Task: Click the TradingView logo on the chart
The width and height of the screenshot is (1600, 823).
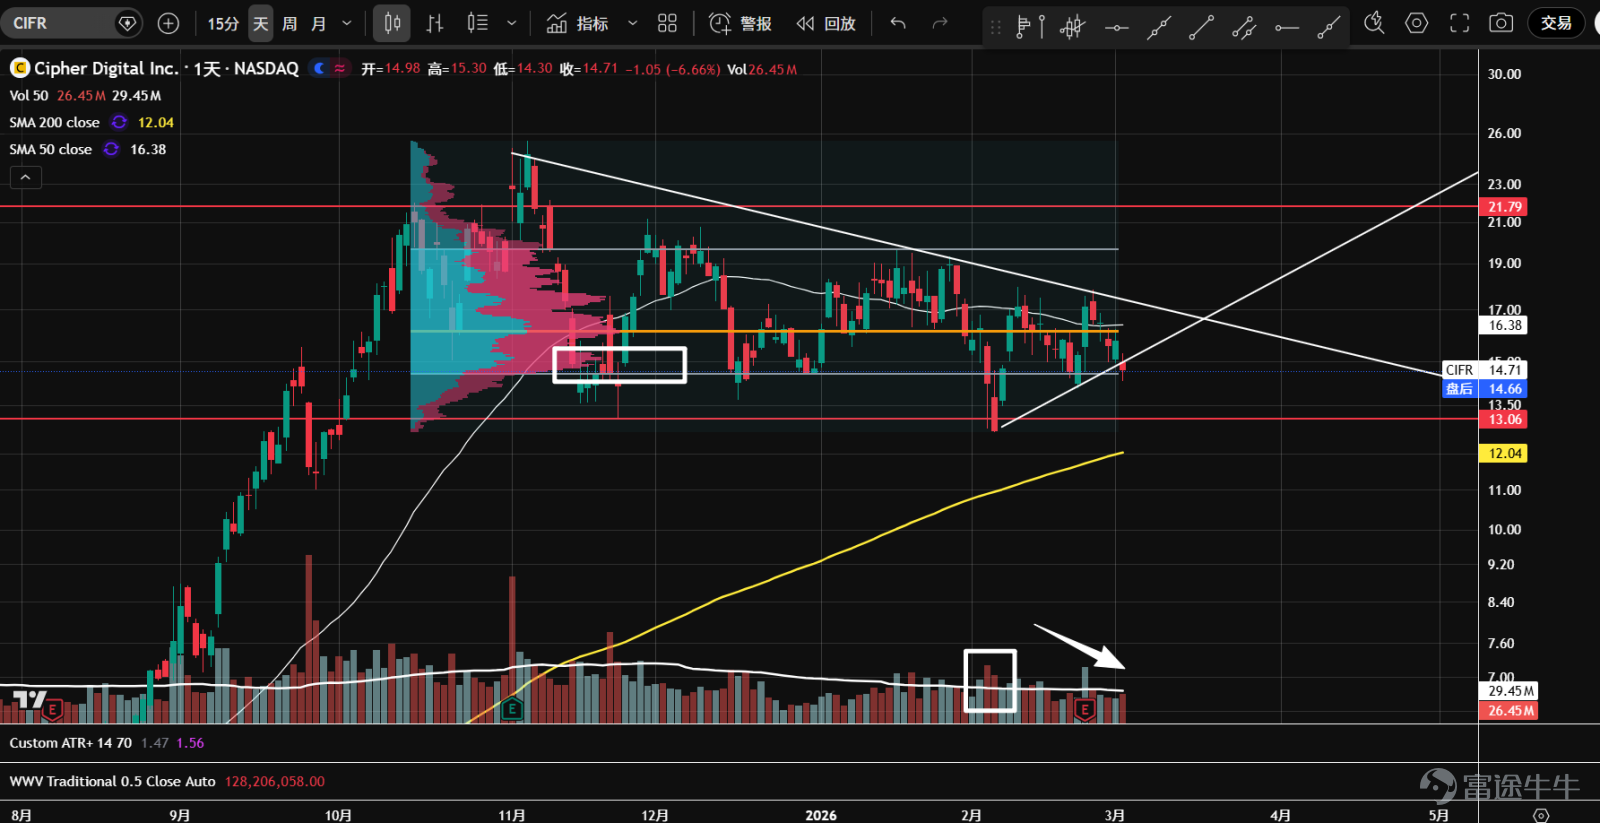Action: [x=30, y=699]
